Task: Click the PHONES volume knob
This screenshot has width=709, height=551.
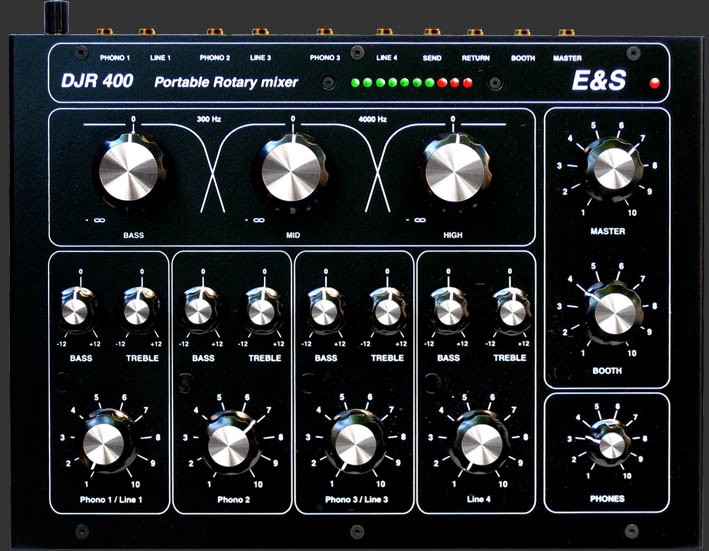Action: (610, 443)
